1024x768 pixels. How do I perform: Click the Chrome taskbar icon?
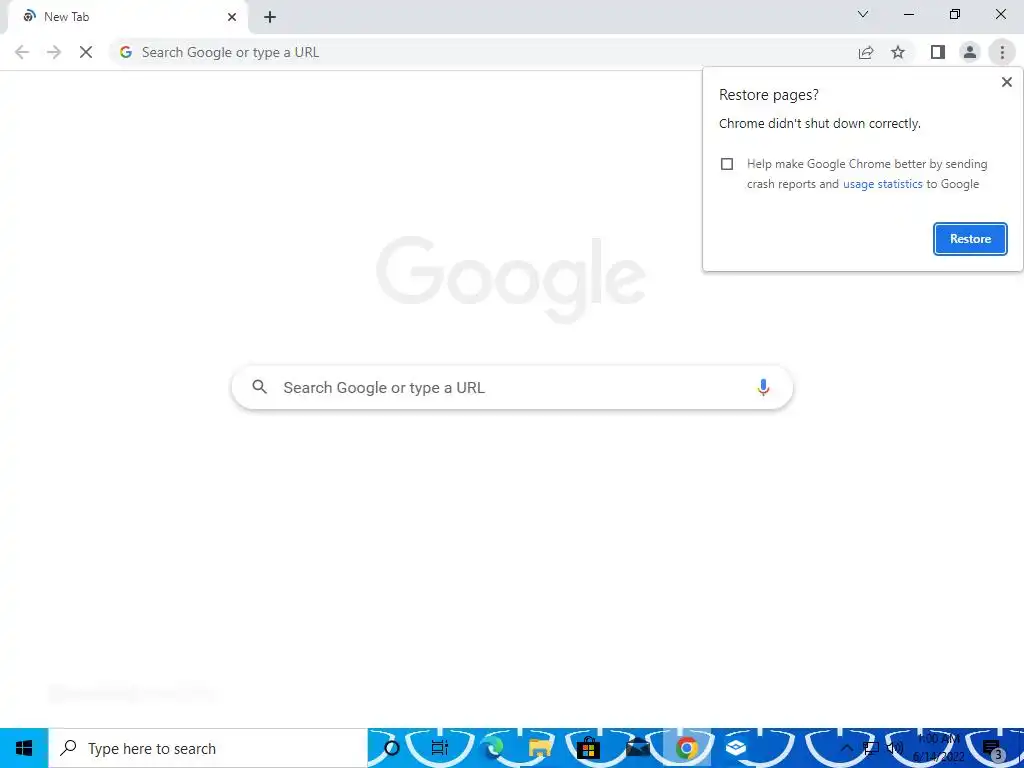coord(686,748)
